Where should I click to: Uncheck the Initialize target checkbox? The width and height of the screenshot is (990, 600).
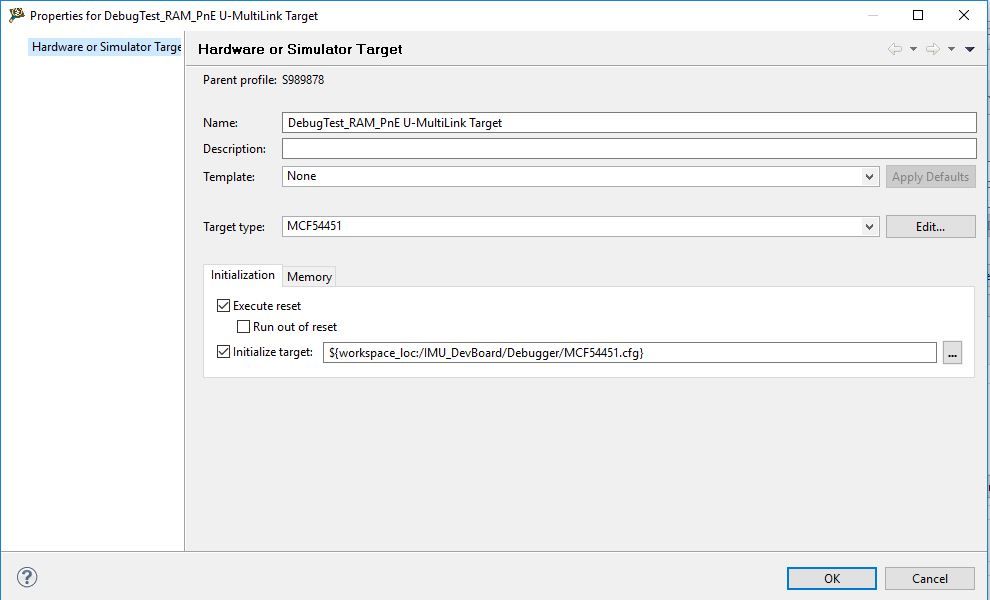pos(223,352)
